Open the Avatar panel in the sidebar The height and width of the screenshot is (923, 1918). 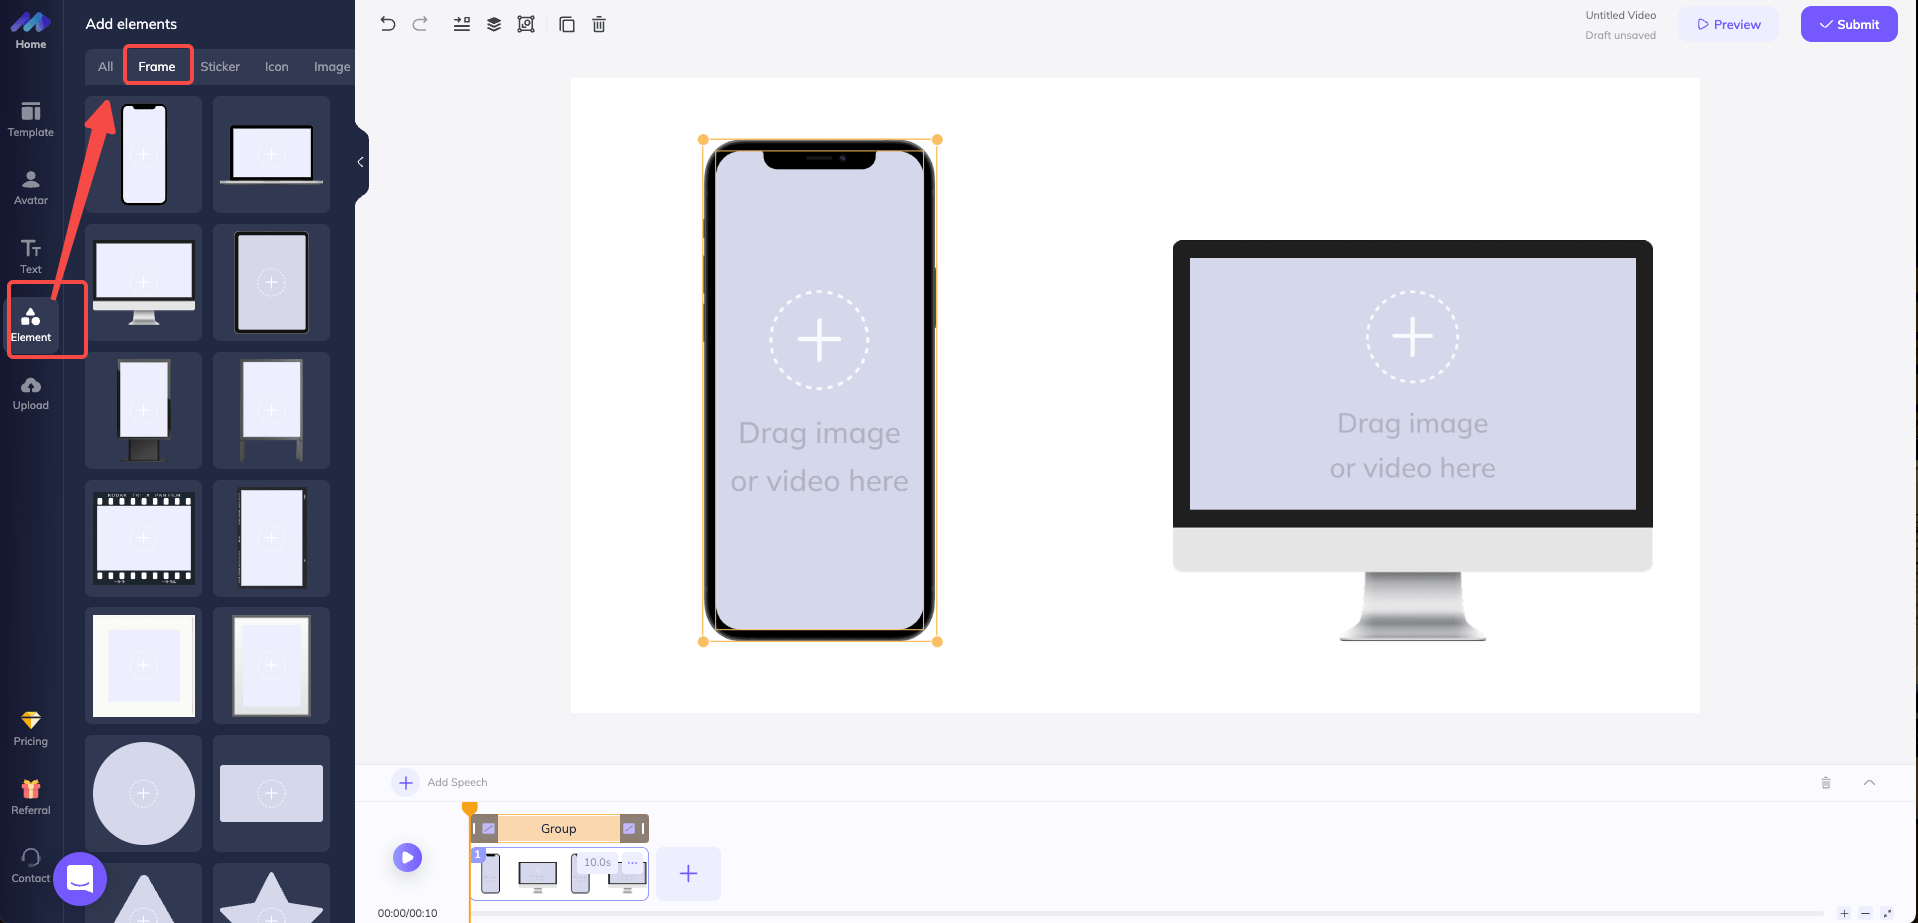(x=31, y=187)
